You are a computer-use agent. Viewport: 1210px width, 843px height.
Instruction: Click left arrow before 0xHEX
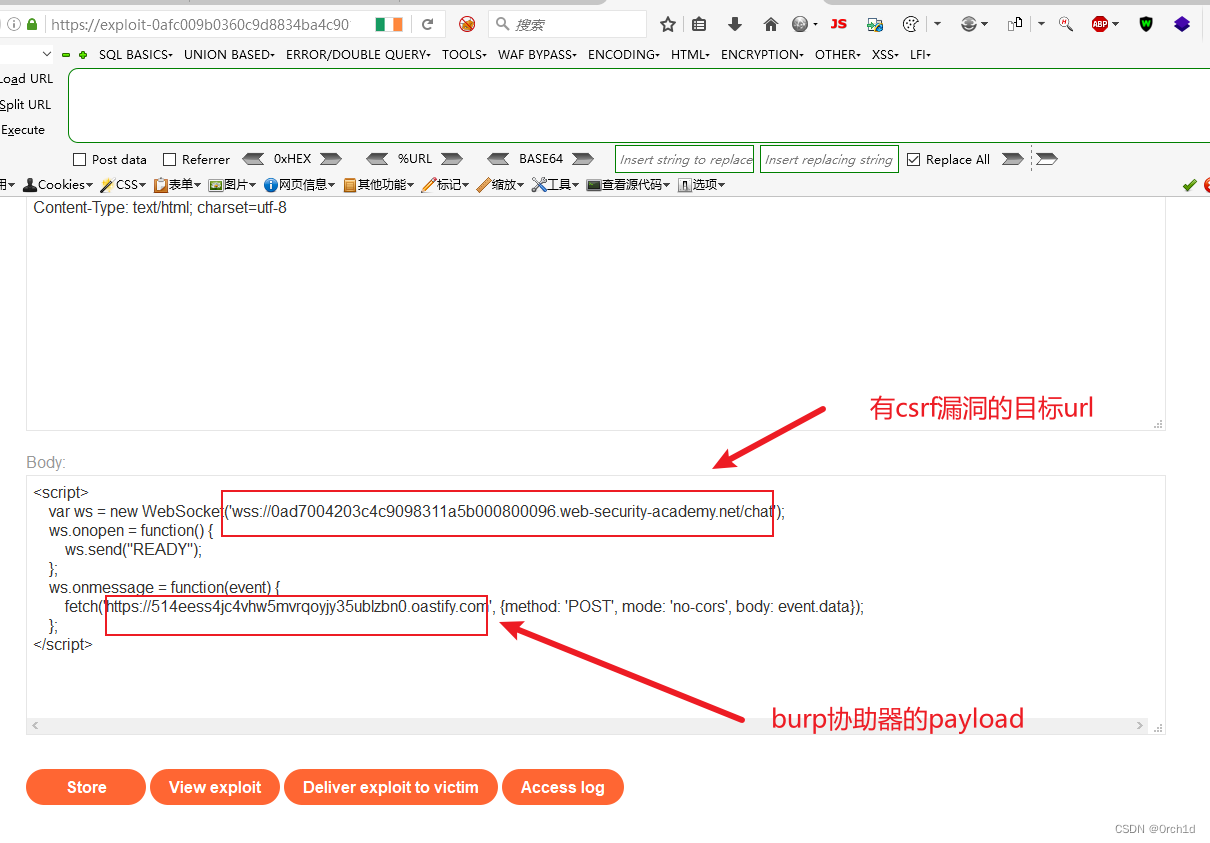[x=254, y=159]
